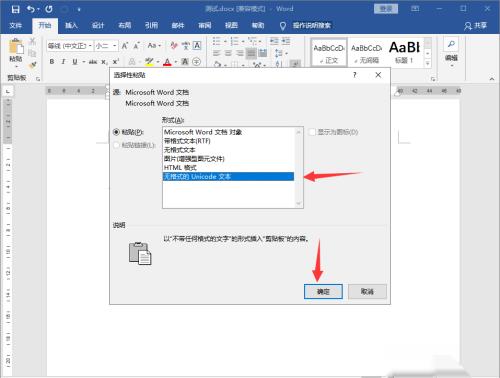This screenshot has height=378, width=500.
Task: Click the red font color A swatch
Action: click(167, 62)
